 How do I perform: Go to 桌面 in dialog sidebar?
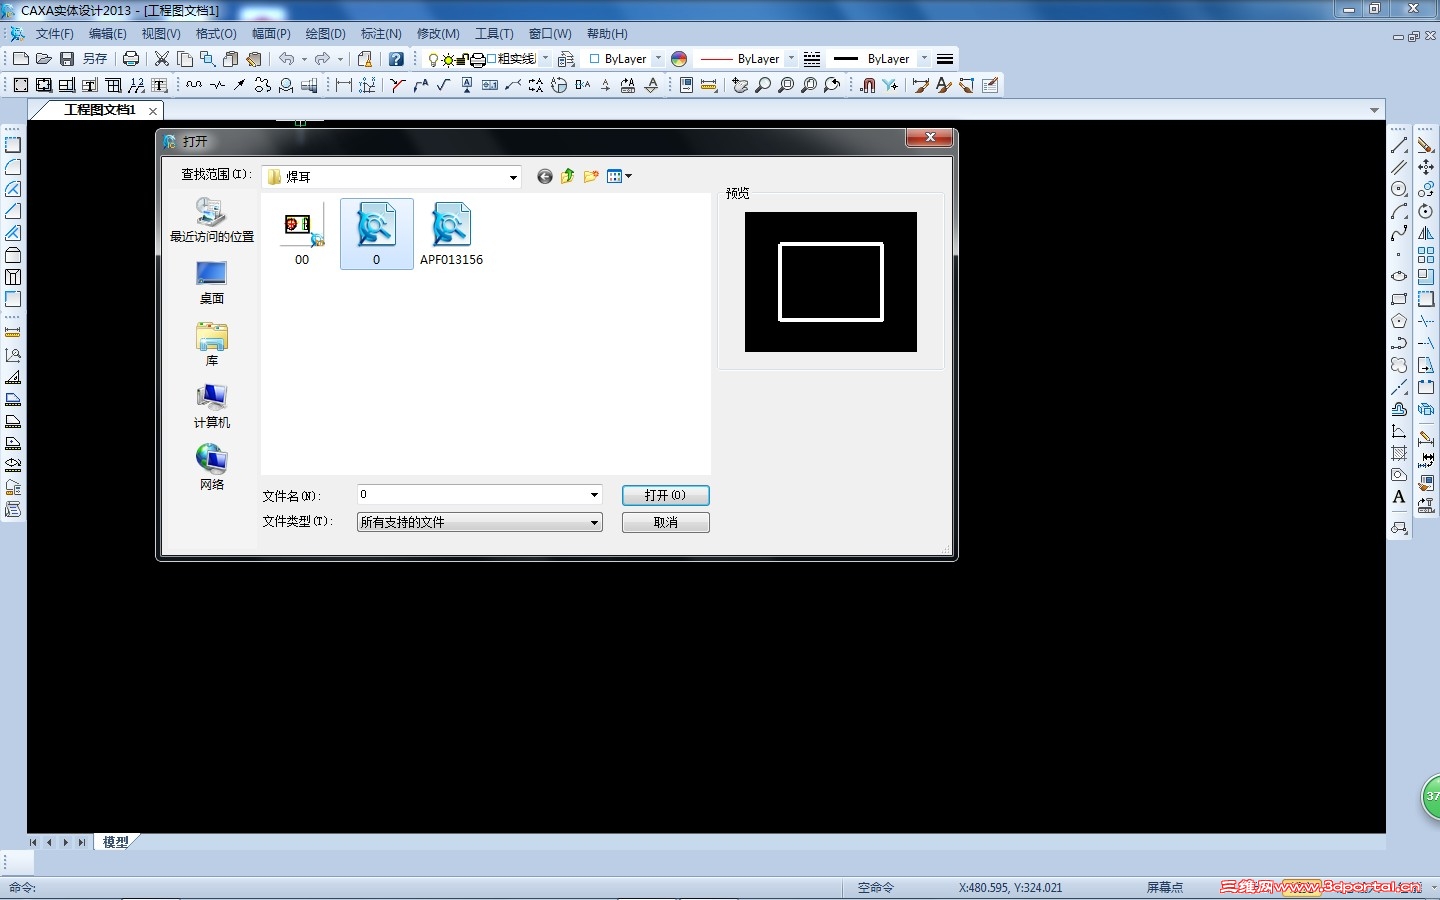[x=212, y=282]
